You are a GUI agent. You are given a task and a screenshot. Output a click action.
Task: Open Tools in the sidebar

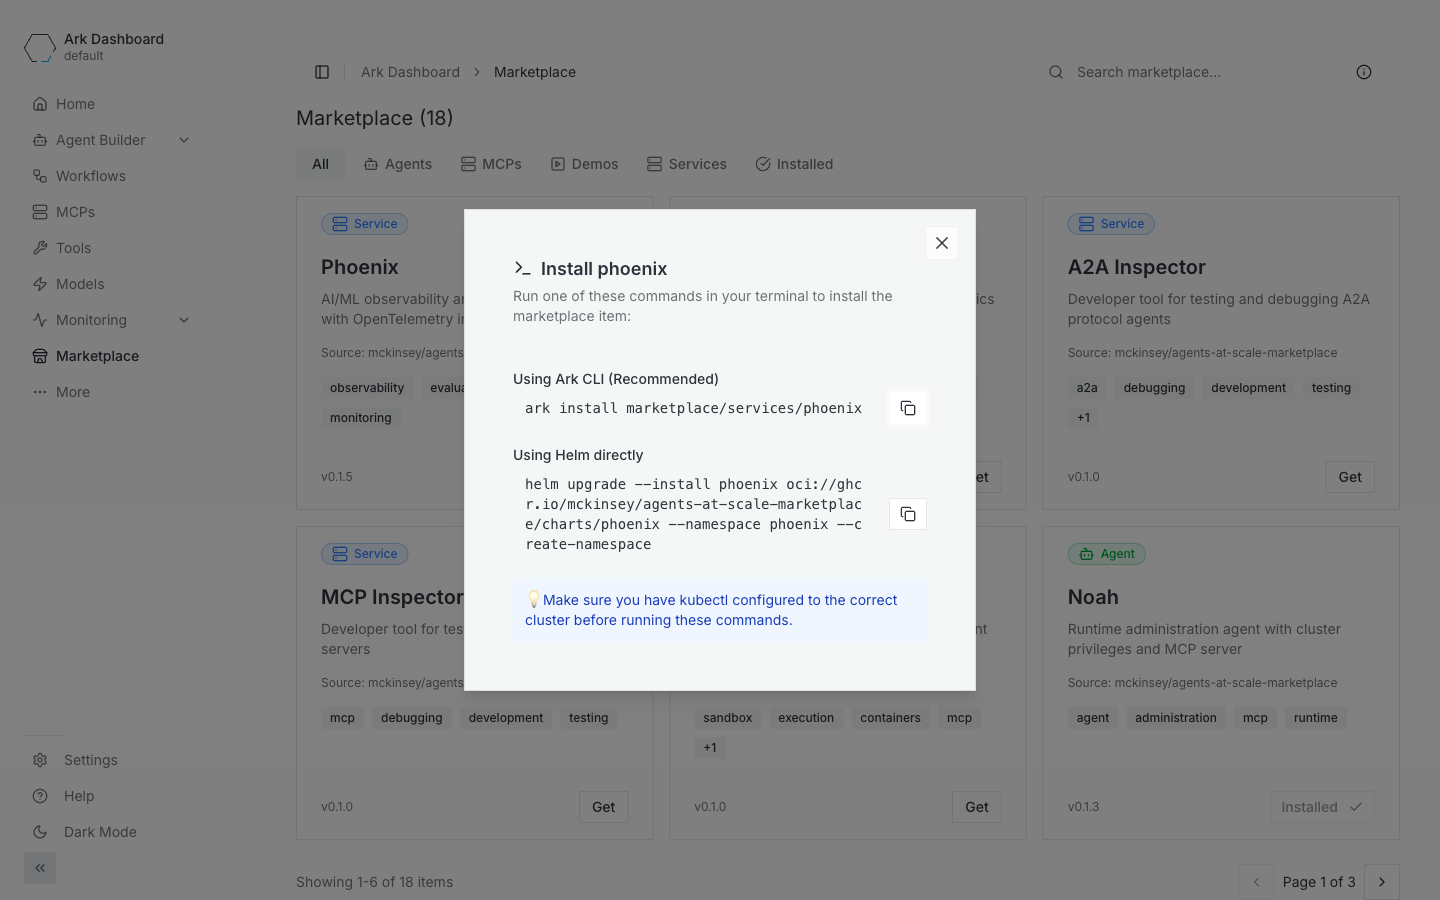tap(112, 248)
